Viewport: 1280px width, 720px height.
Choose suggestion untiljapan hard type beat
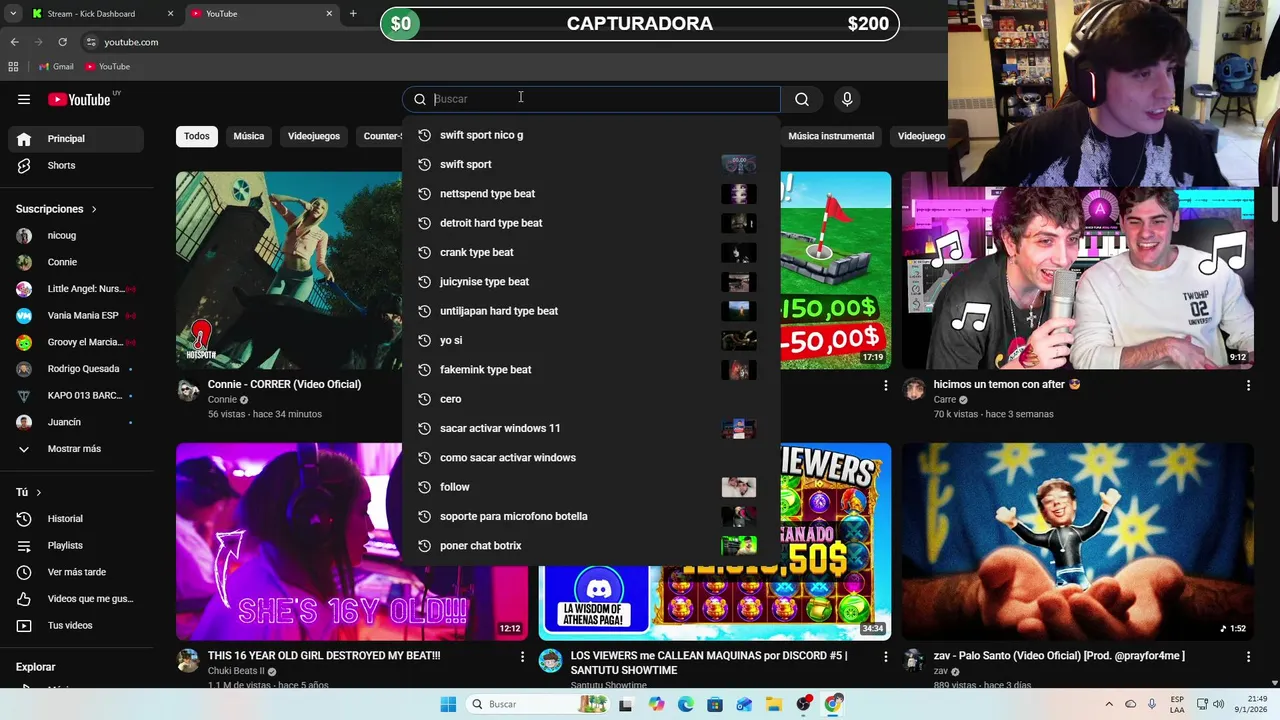point(590,311)
